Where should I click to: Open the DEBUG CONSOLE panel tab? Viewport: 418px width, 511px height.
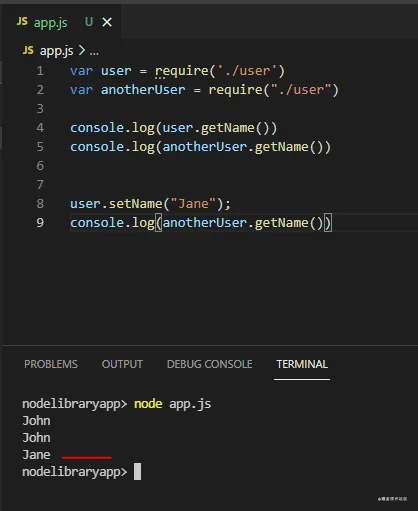point(210,364)
